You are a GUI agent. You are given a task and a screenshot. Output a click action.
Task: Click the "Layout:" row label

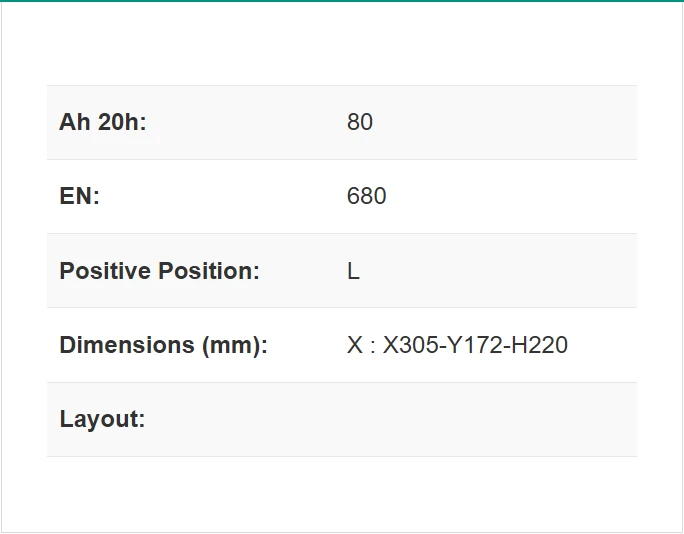102,419
